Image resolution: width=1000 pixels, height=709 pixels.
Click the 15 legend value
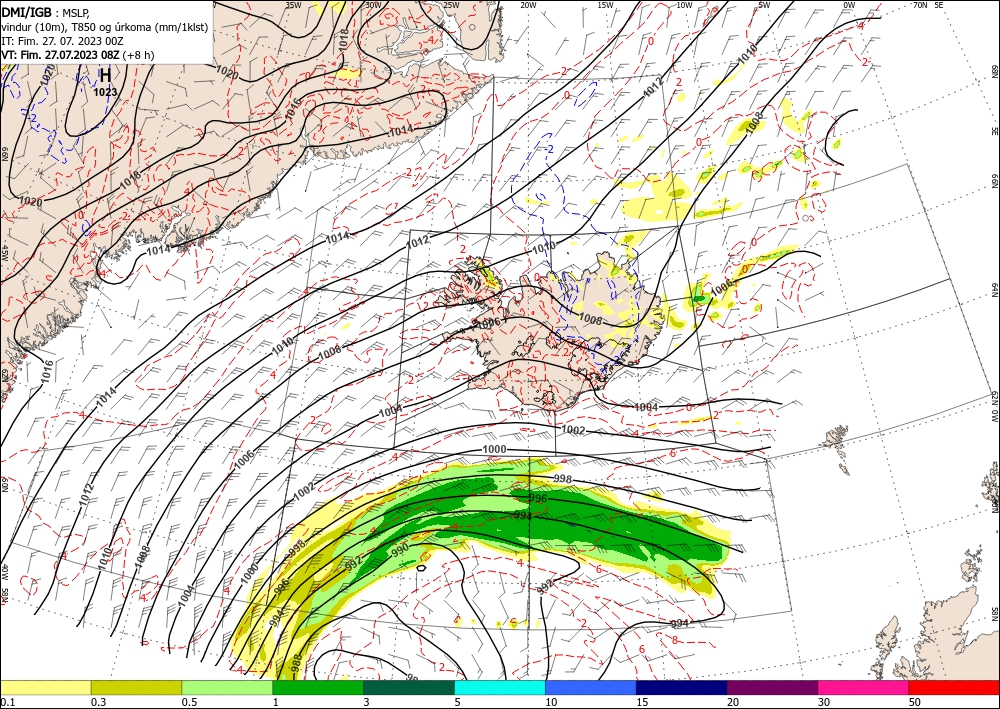(x=642, y=702)
